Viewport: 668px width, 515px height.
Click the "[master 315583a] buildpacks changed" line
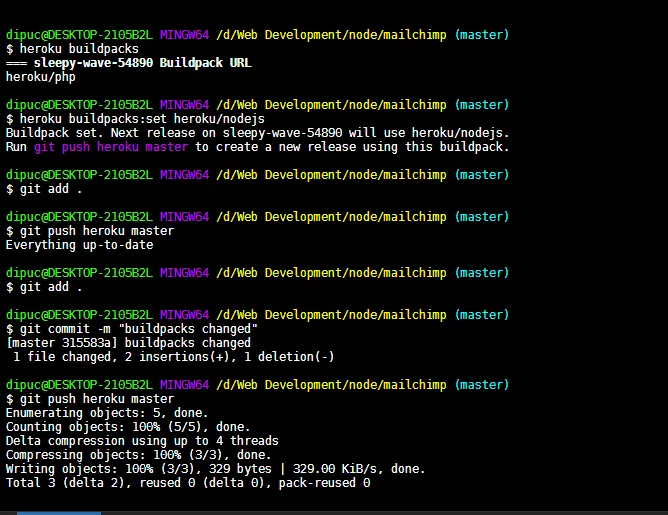pyautogui.click(x=128, y=343)
